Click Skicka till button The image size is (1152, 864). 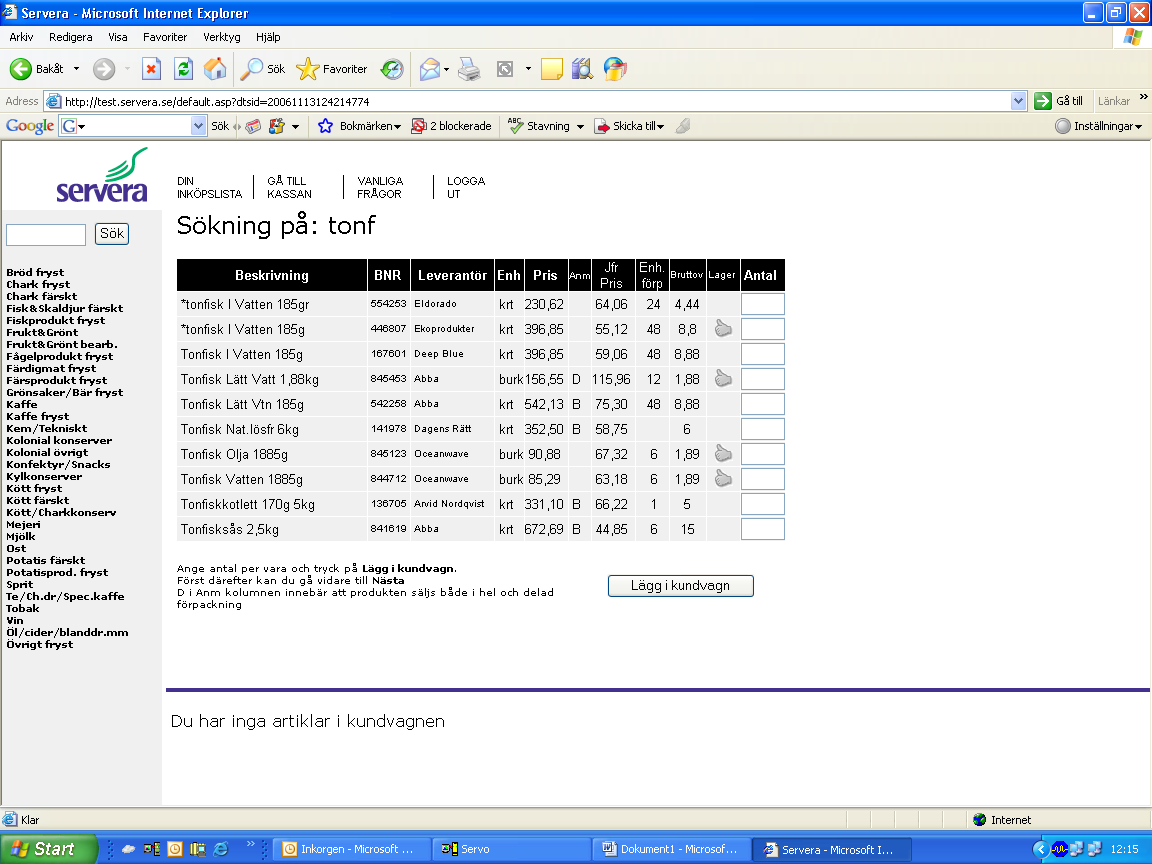point(629,126)
